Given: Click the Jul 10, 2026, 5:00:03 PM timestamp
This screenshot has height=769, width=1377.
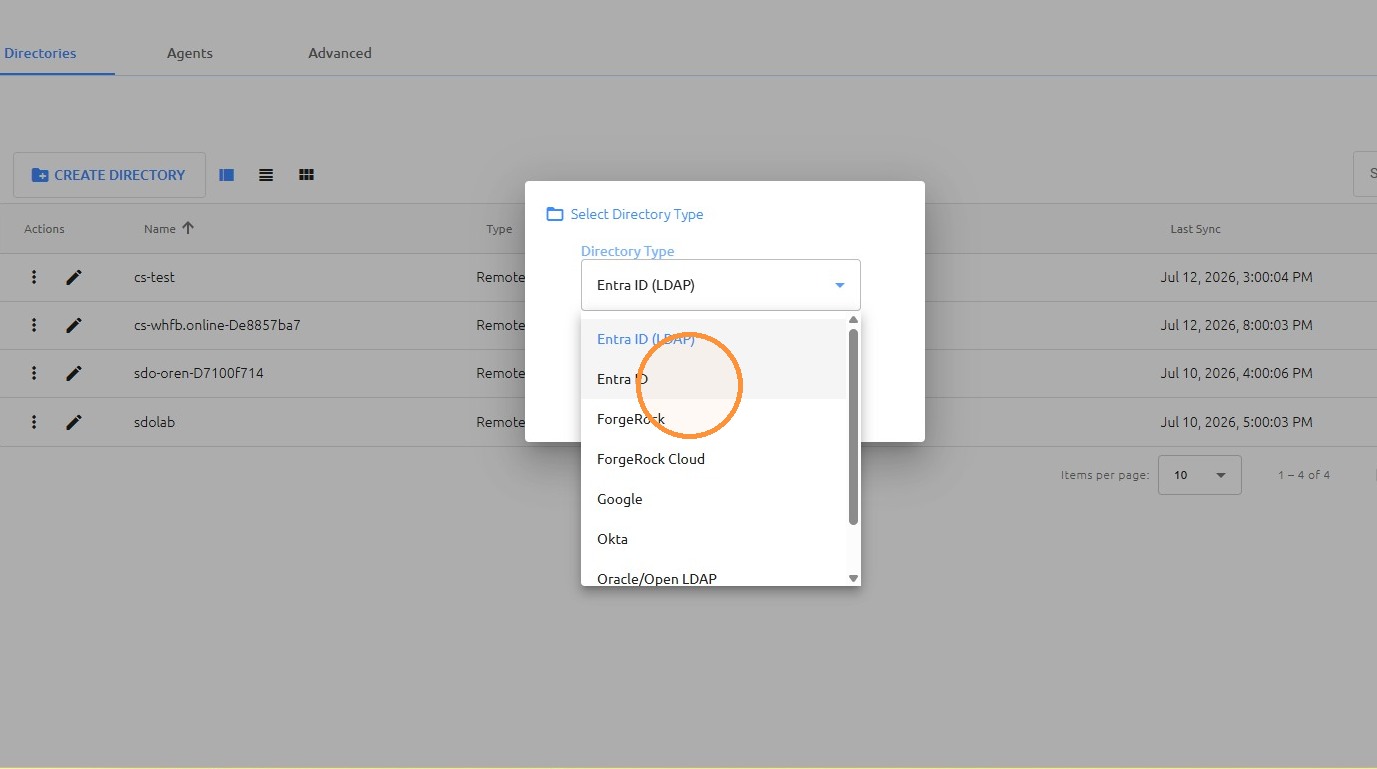Looking at the screenshot, I should pos(1237,422).
